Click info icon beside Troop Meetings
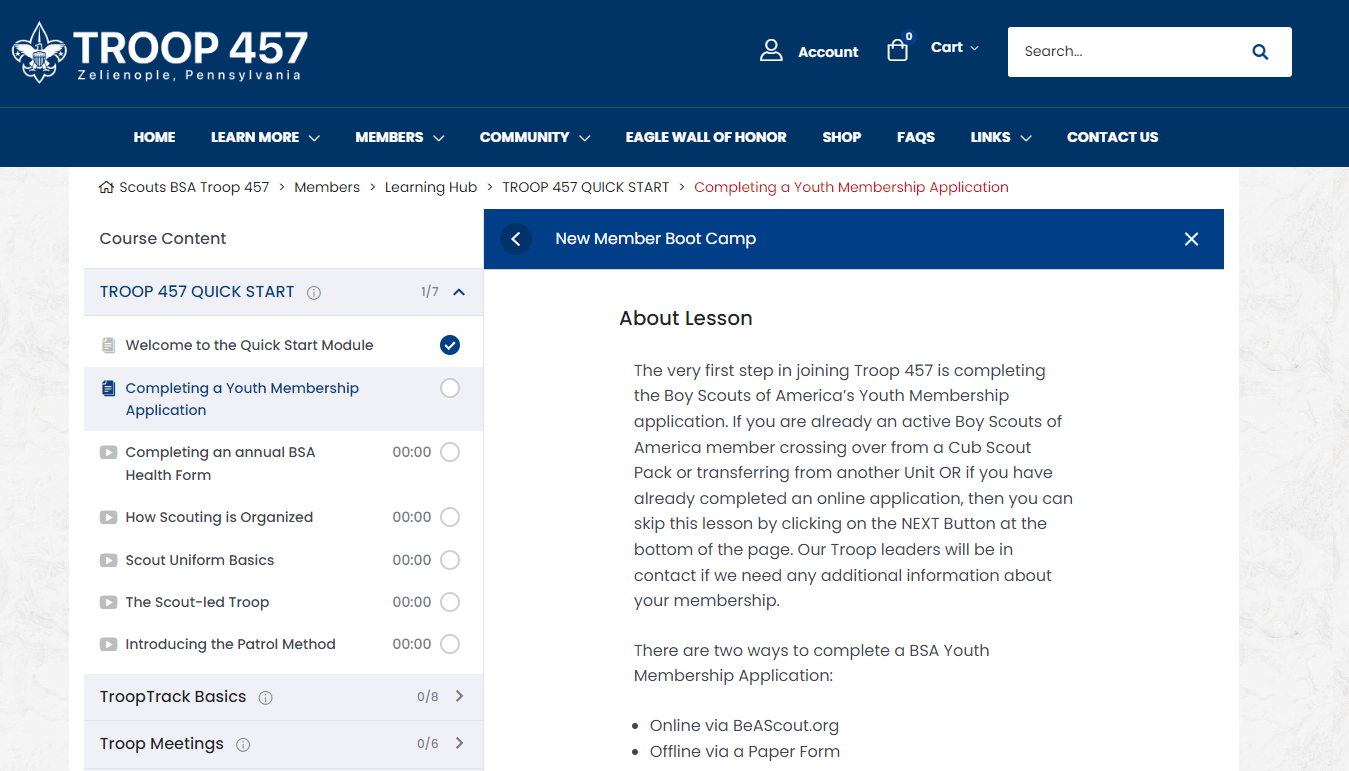Viewport: 1349px width, 771px height. (x=243, y=745)
